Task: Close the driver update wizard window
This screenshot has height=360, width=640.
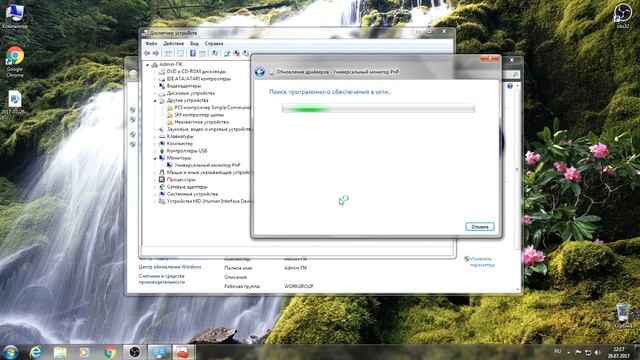Action: pos(490,59)
